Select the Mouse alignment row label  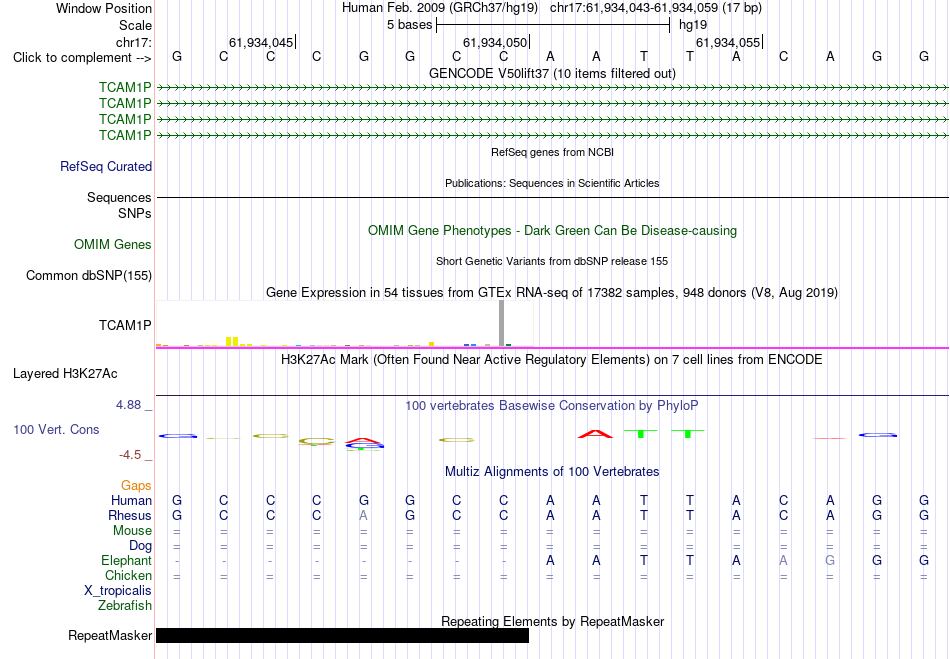132,531
